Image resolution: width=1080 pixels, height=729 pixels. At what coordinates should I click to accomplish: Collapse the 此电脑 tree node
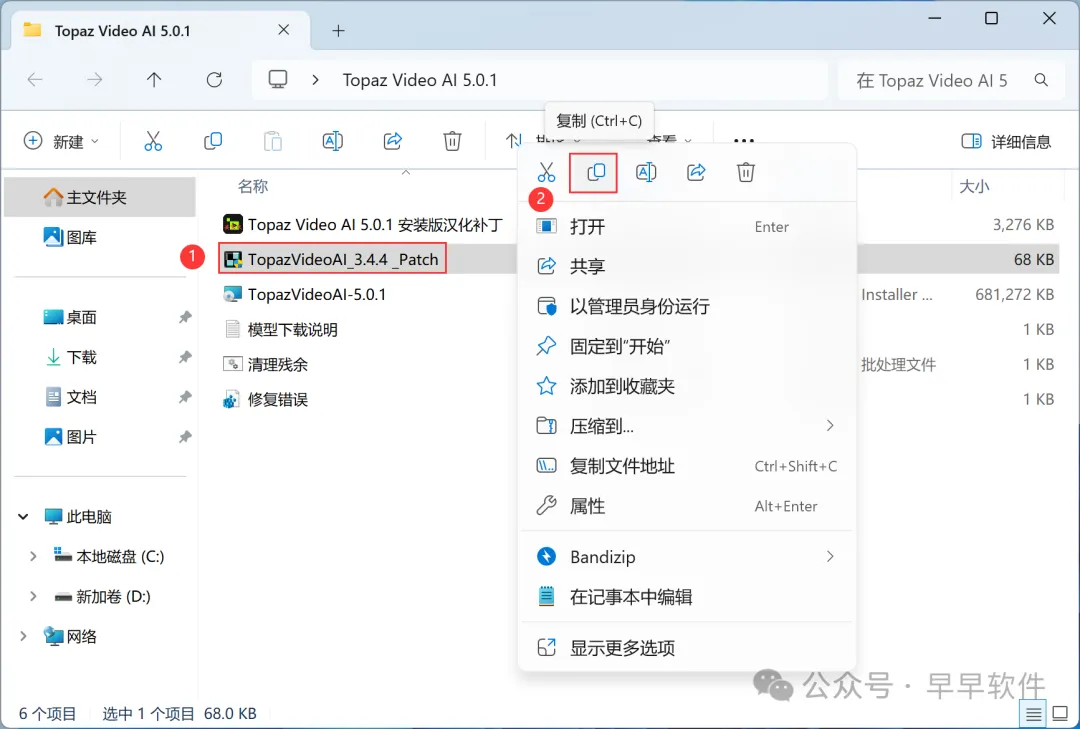click(23, 516)
